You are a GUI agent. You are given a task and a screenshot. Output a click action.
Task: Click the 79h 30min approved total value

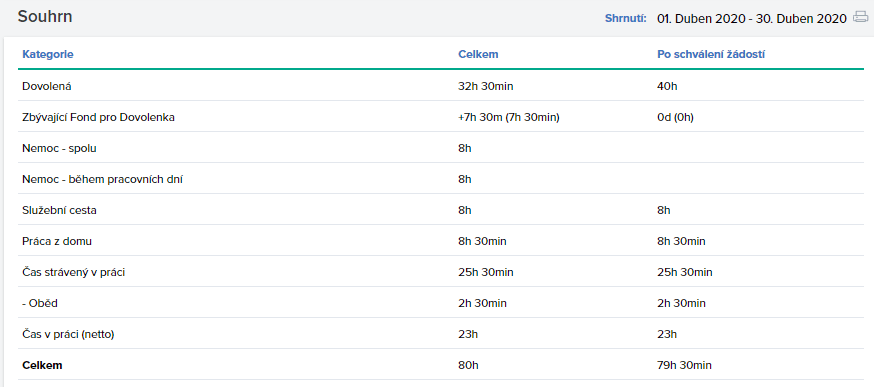click(x=684, y=366)
